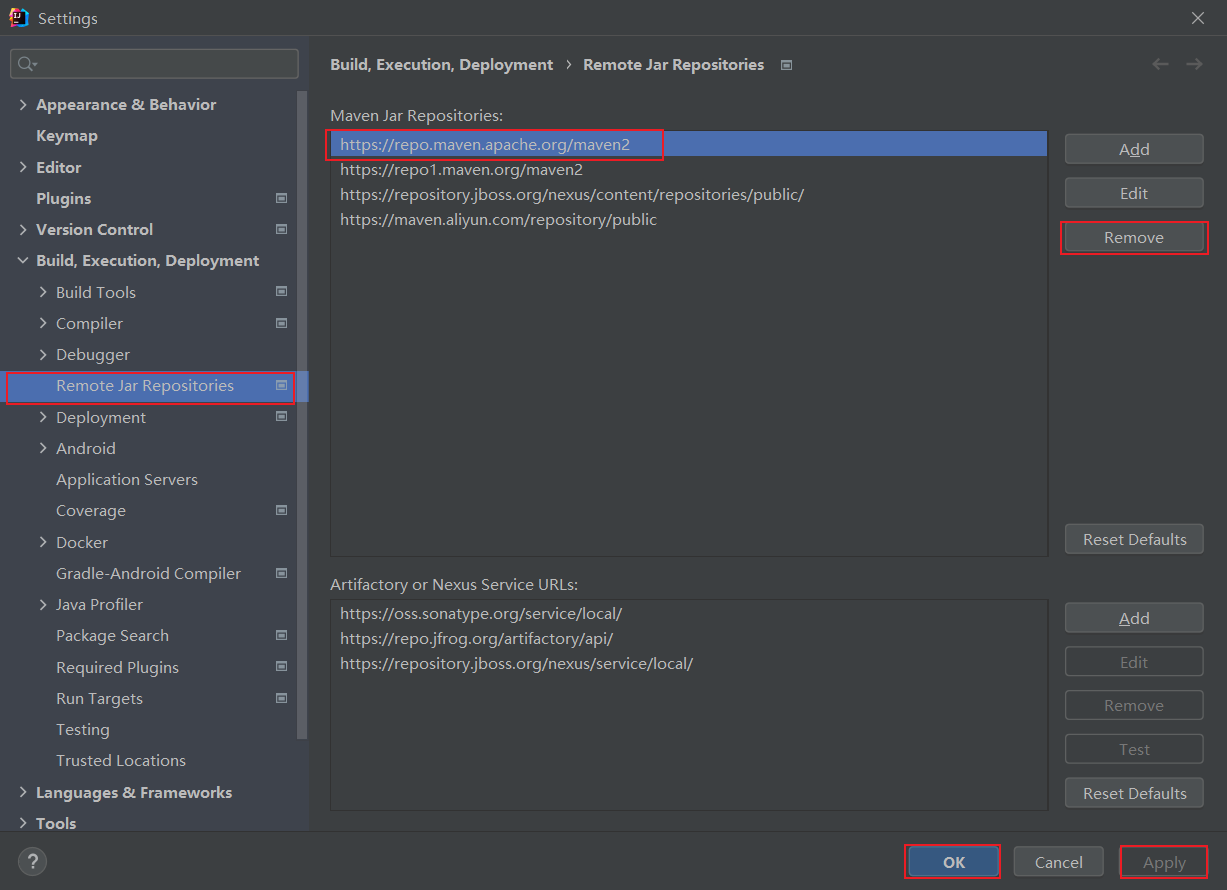Click the indicator icon beside Package Search
Image resolution: width=1227 pixels, height=890 pixels.
[x=281, y=635]
